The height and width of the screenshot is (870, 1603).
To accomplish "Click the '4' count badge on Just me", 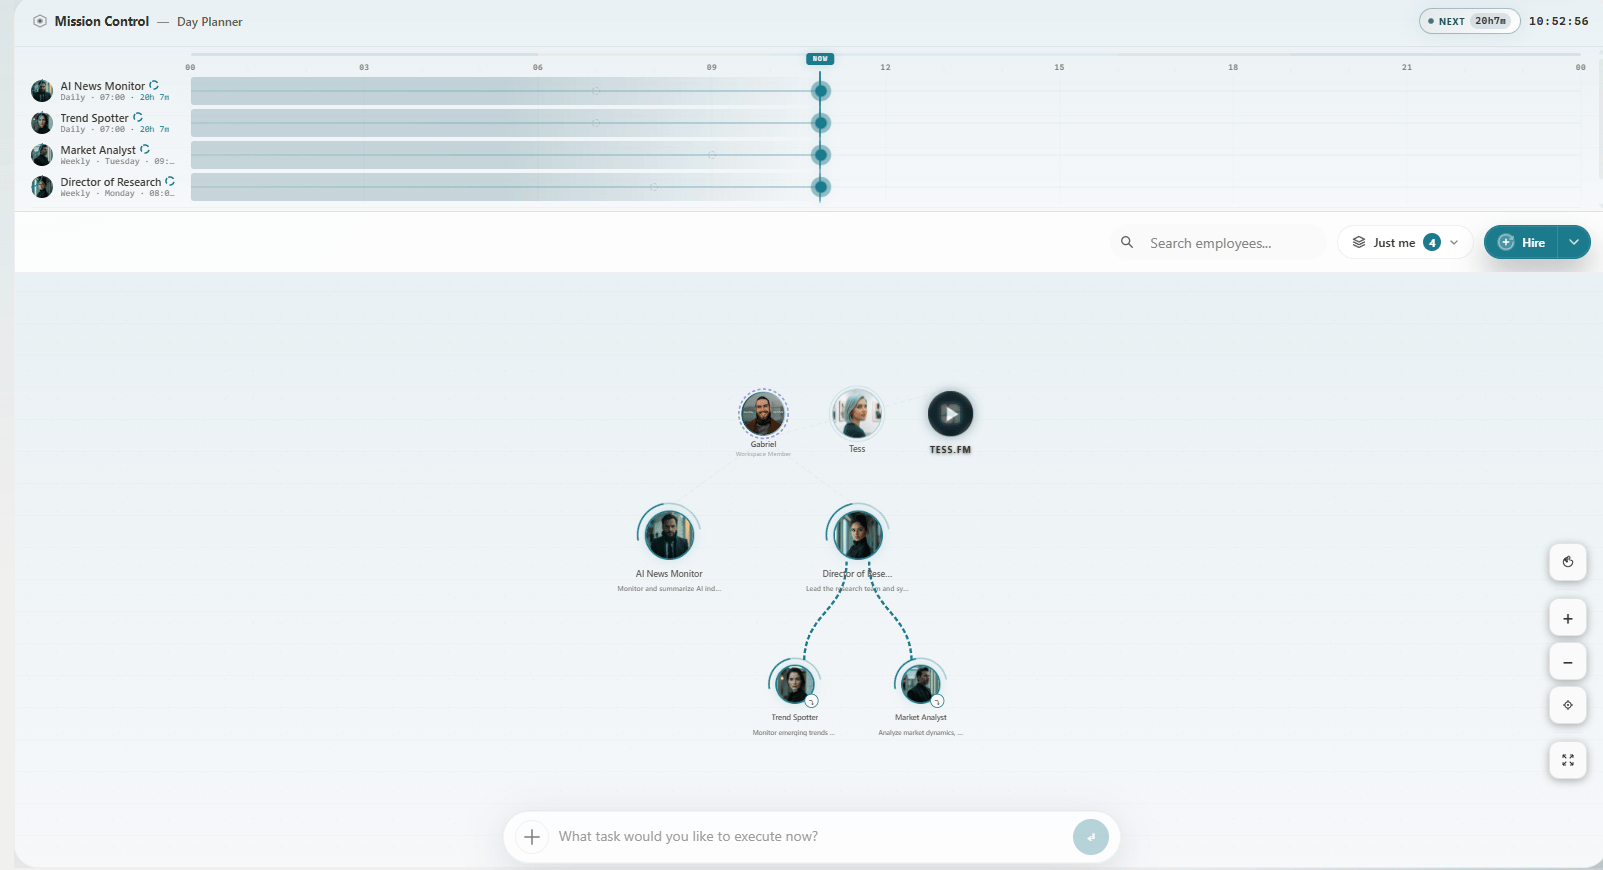I will pos(1432,242).
